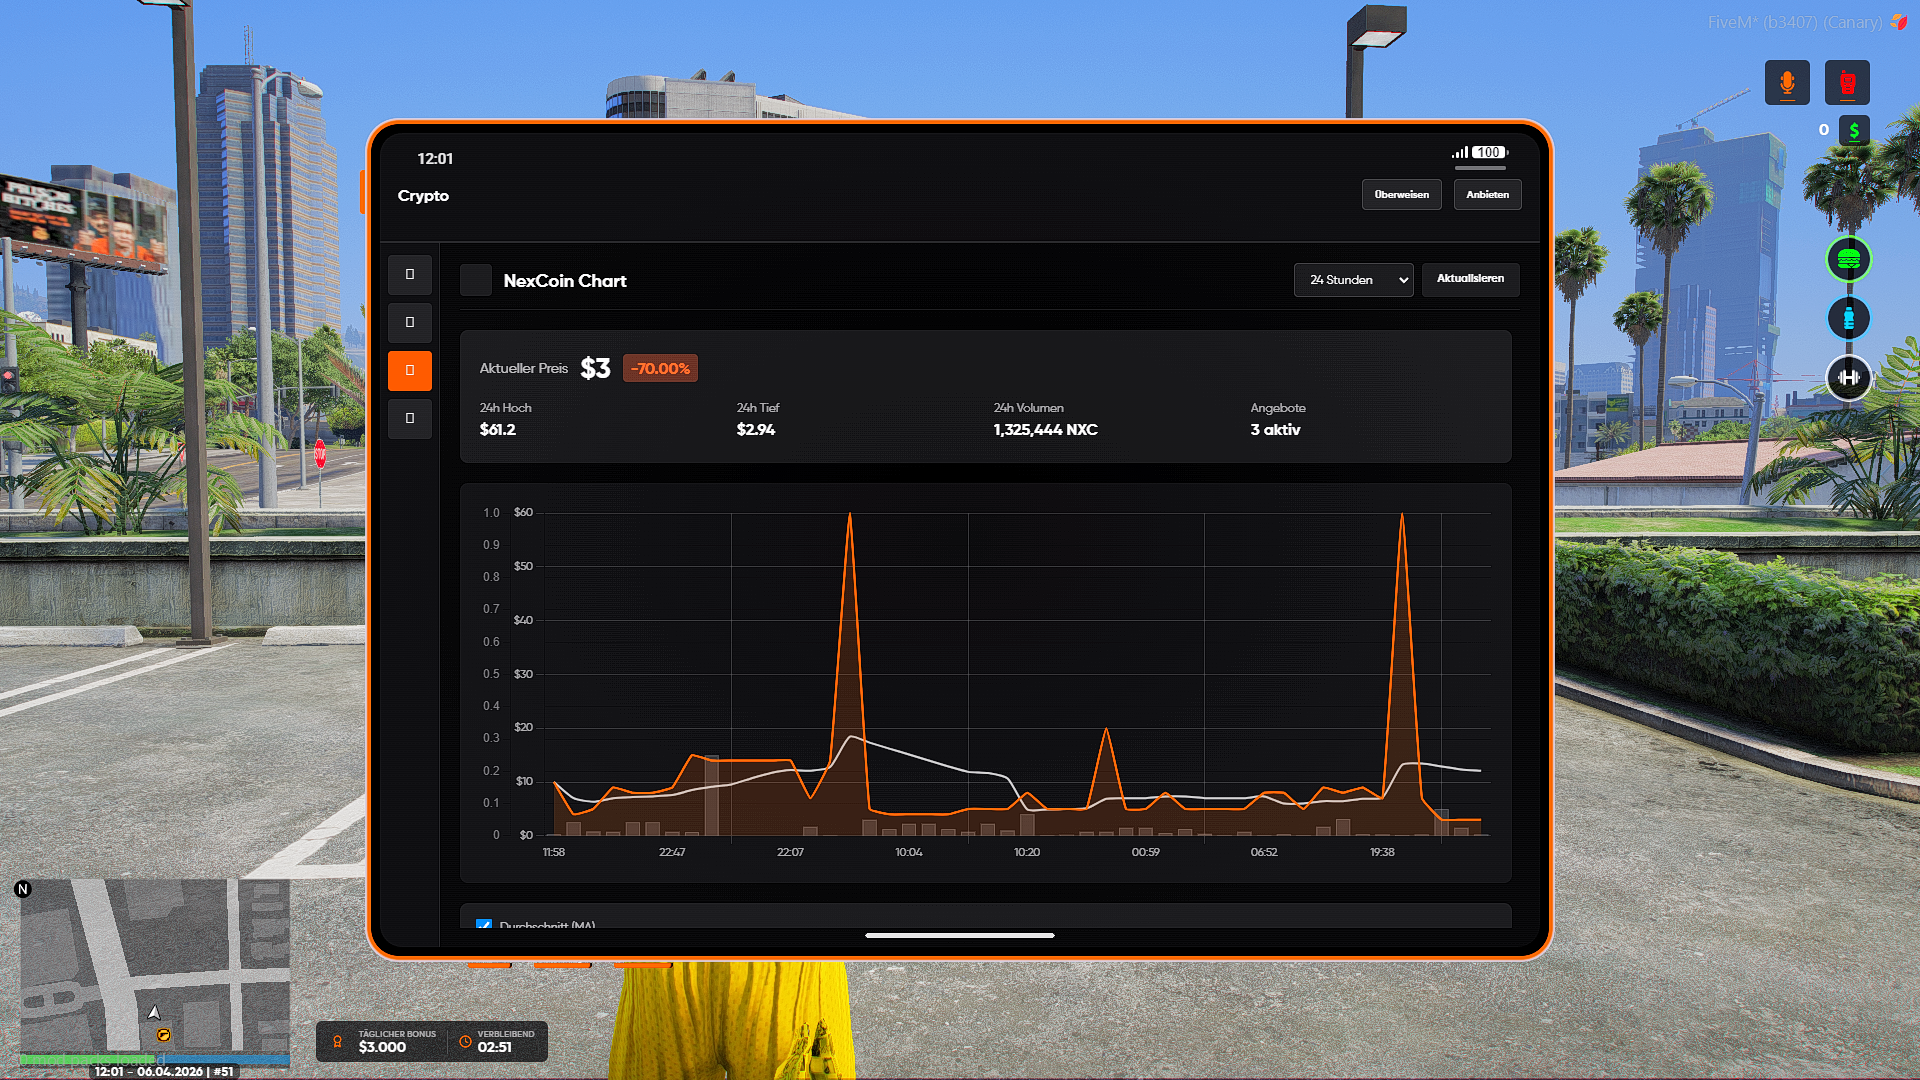Select the active orange sidebar tab

(x=410, y=370)
